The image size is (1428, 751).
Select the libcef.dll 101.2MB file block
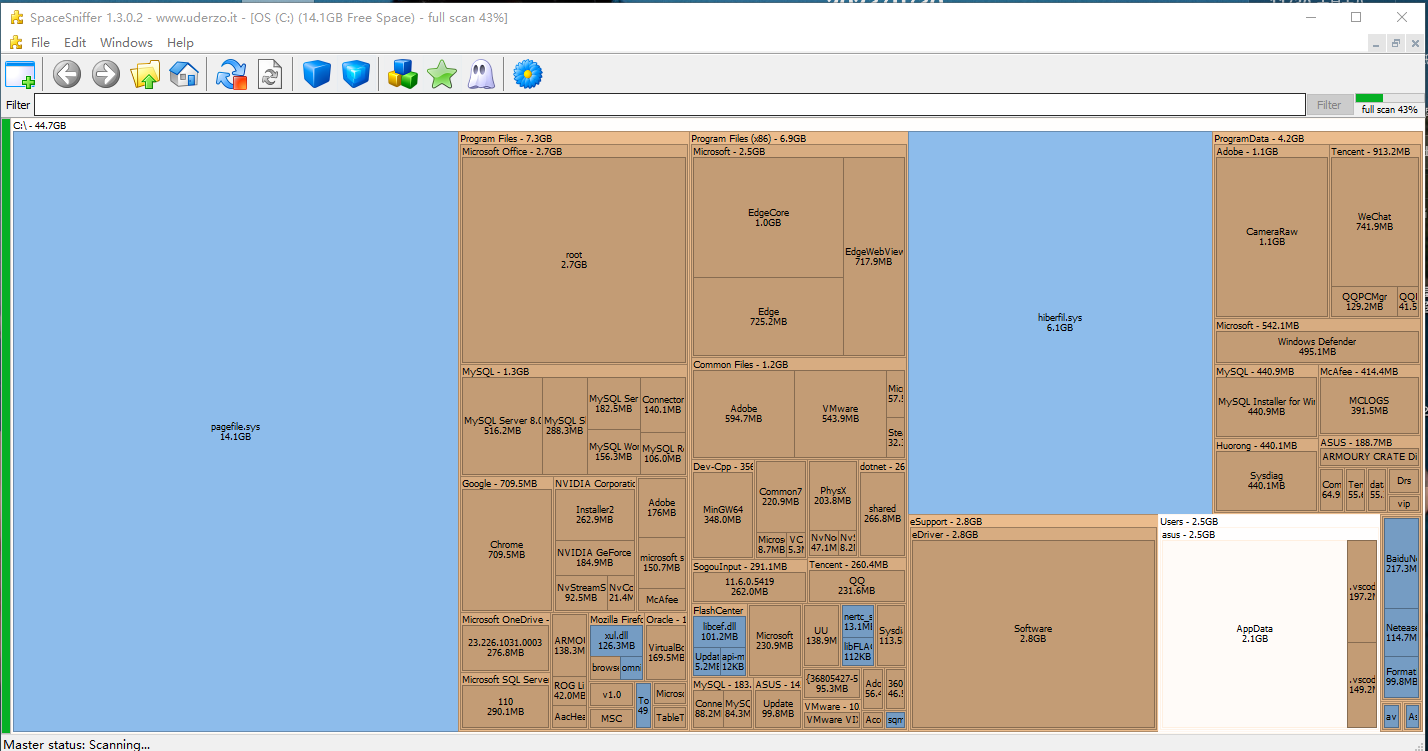click(718, 631)
